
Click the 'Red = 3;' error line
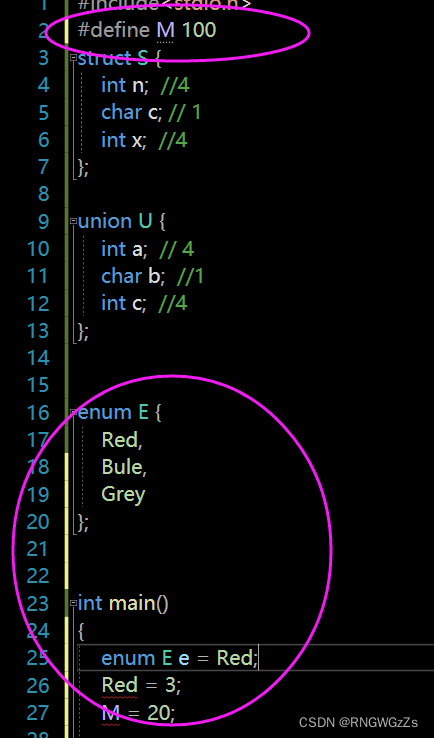tap(141, 685)
